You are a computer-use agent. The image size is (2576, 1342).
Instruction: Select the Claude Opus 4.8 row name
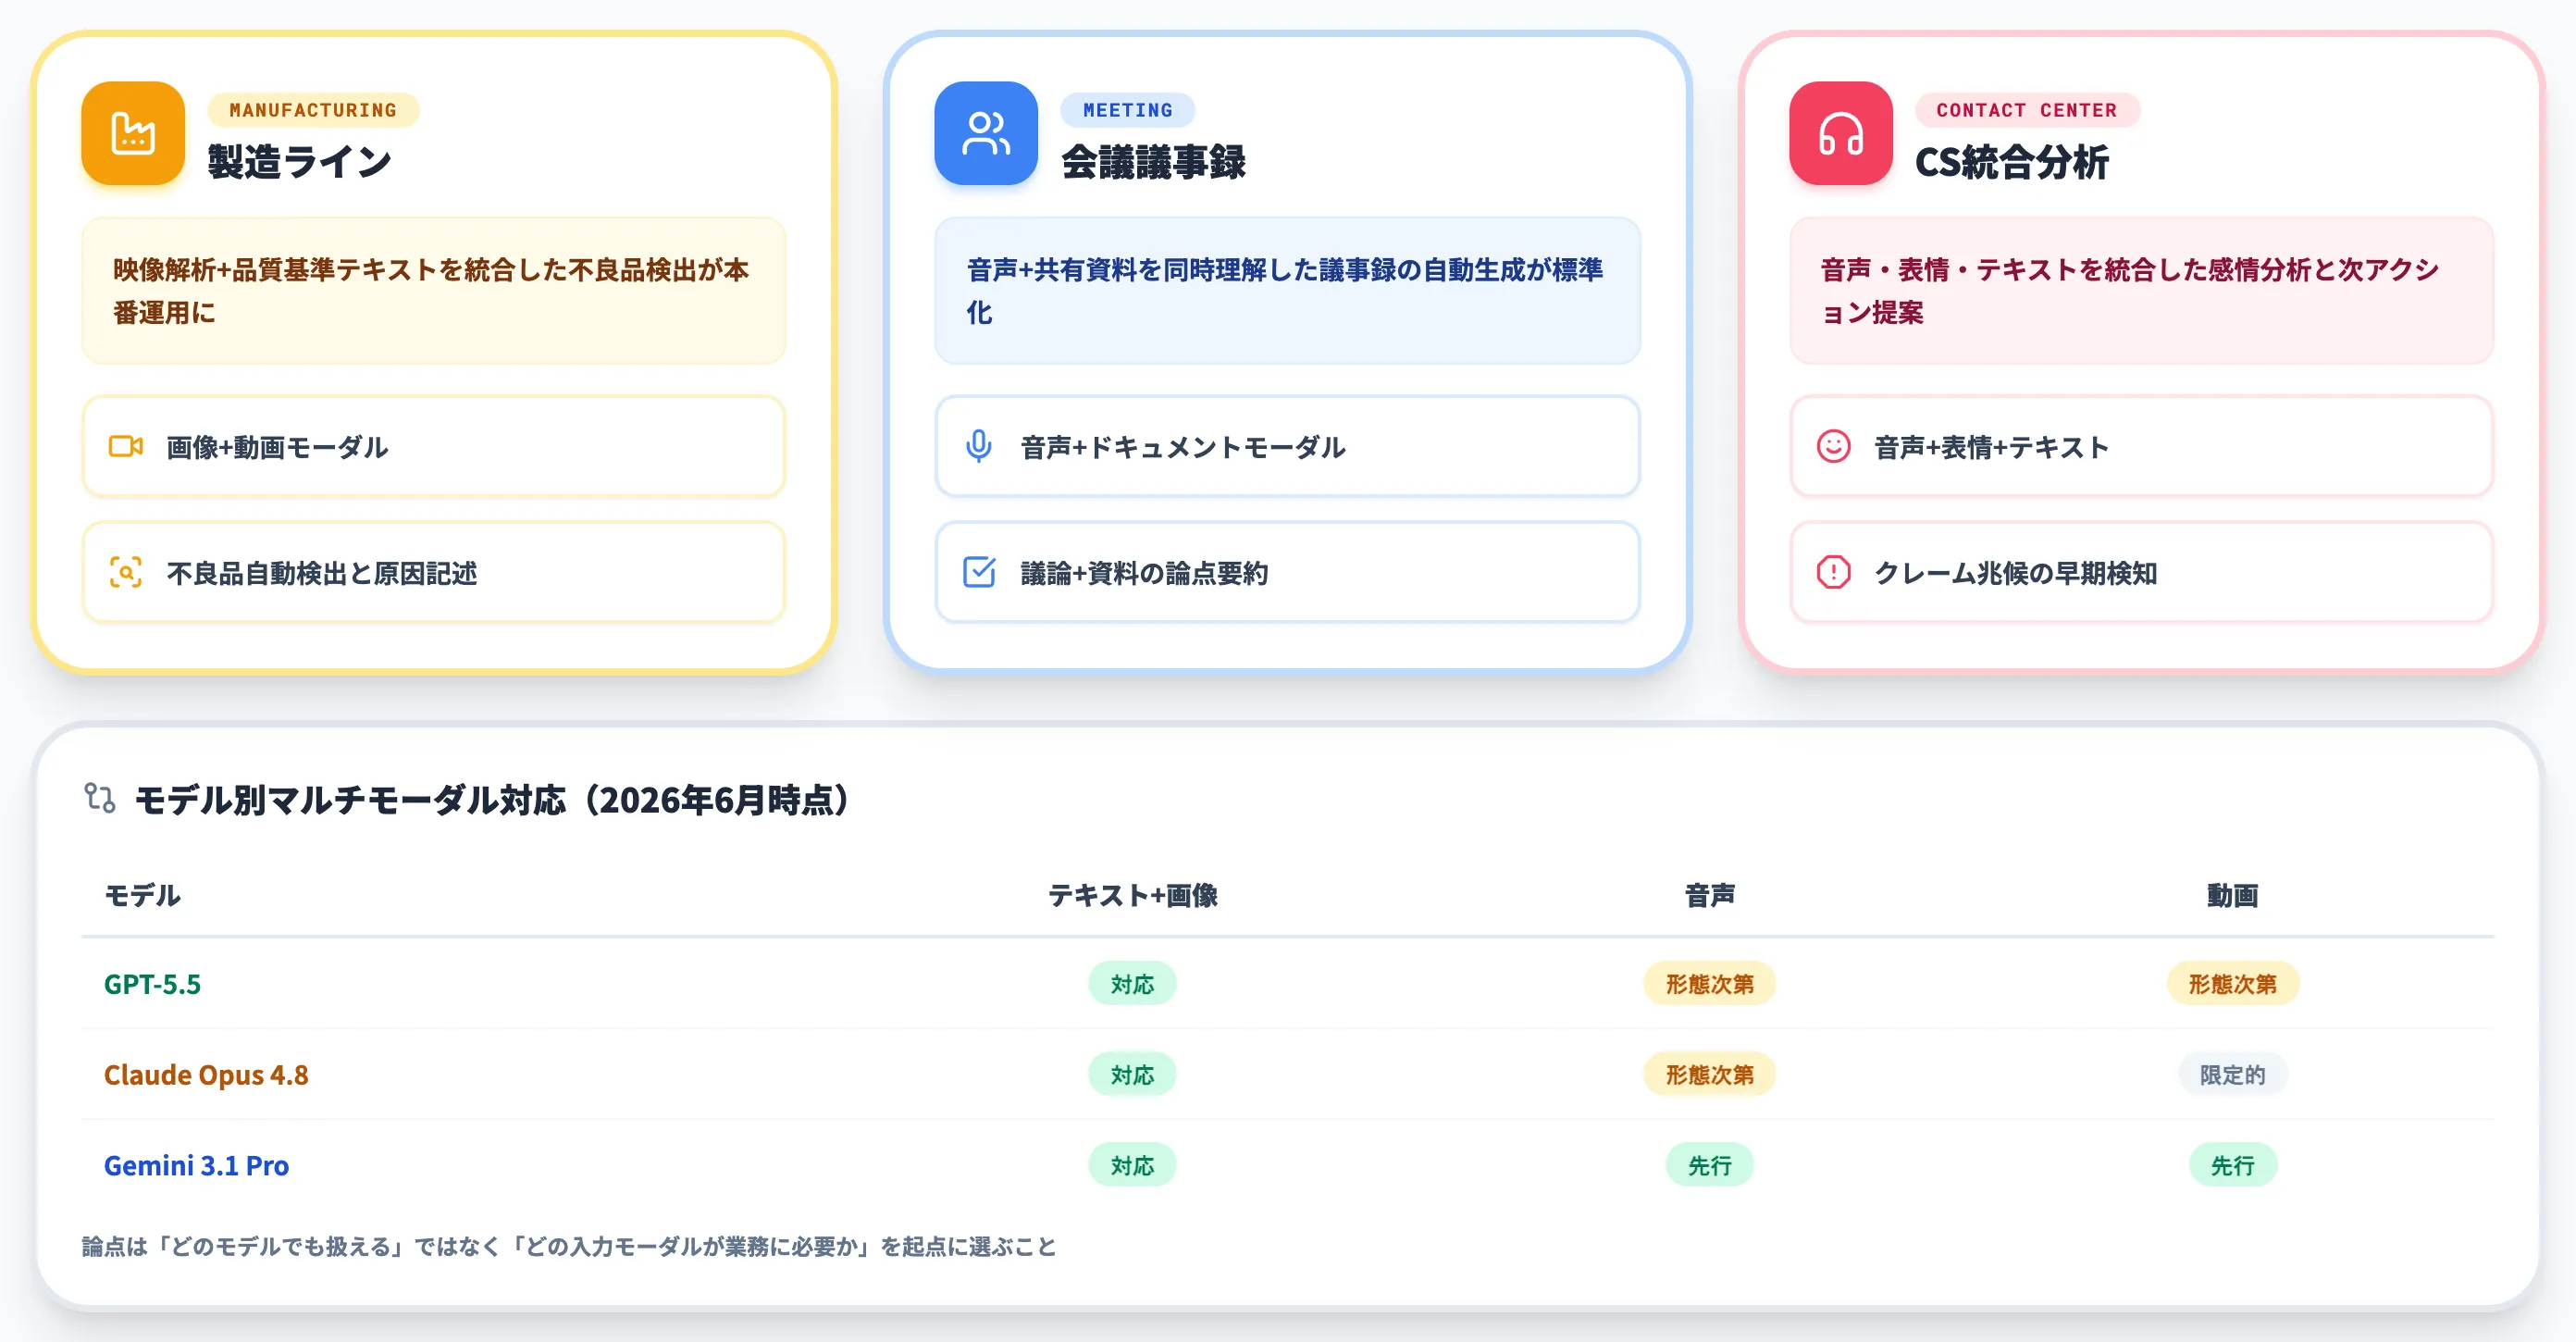(206, 1075)
